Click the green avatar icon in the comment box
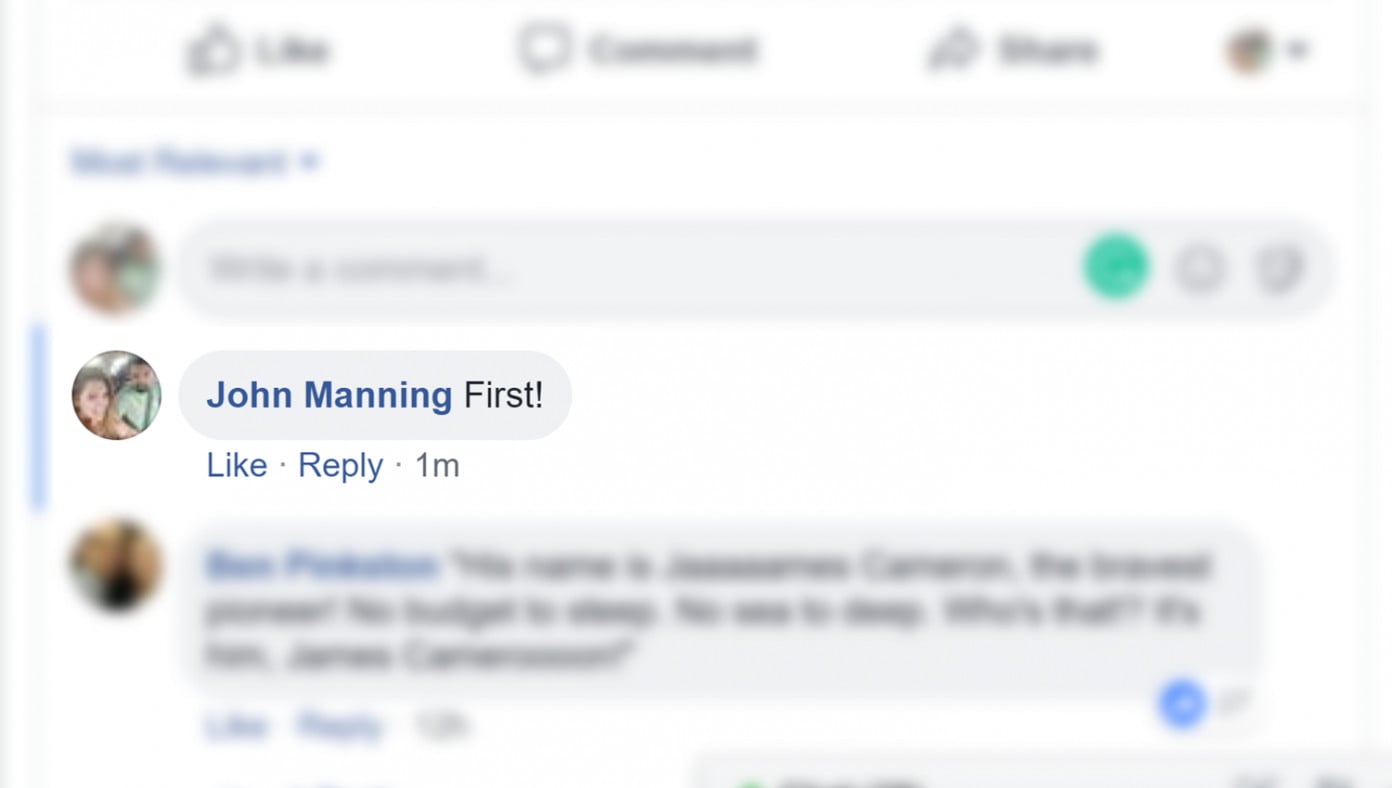This screenshot has width=1392, height=788. tap(1113, 268)
